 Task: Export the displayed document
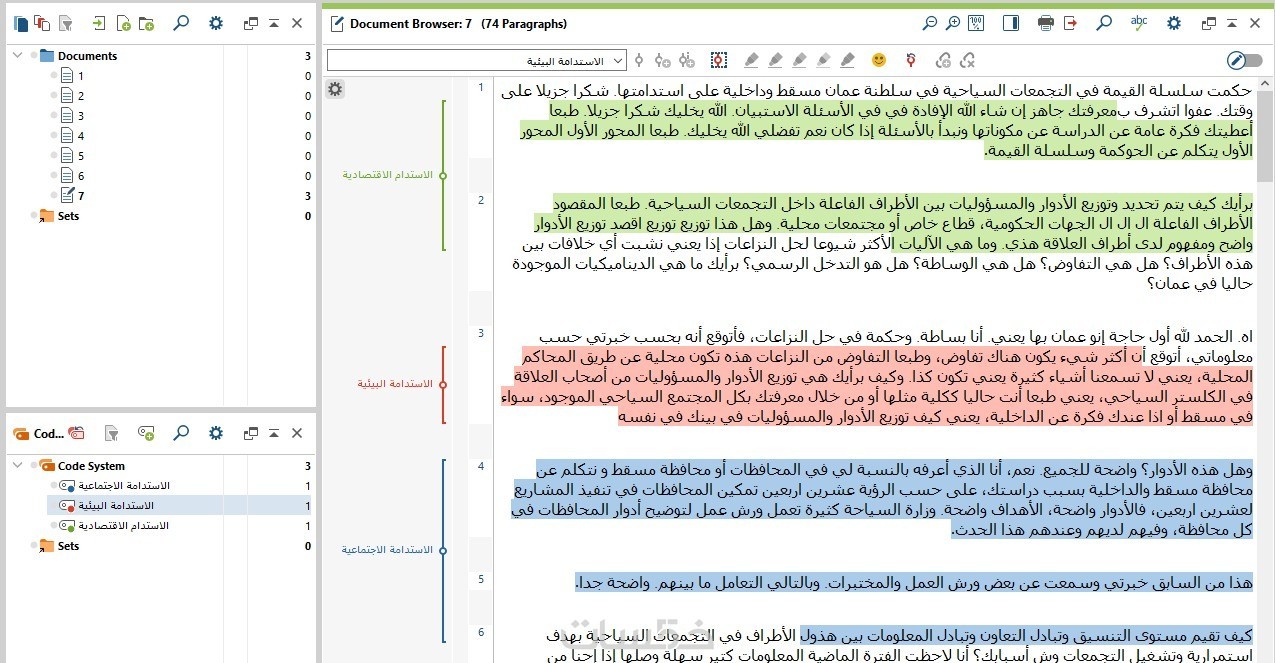tap(1070, 23)
